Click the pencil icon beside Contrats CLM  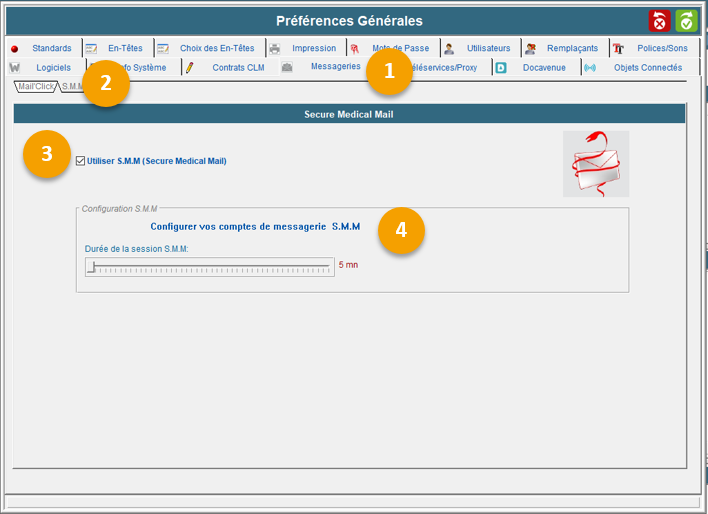pos(189,67)
